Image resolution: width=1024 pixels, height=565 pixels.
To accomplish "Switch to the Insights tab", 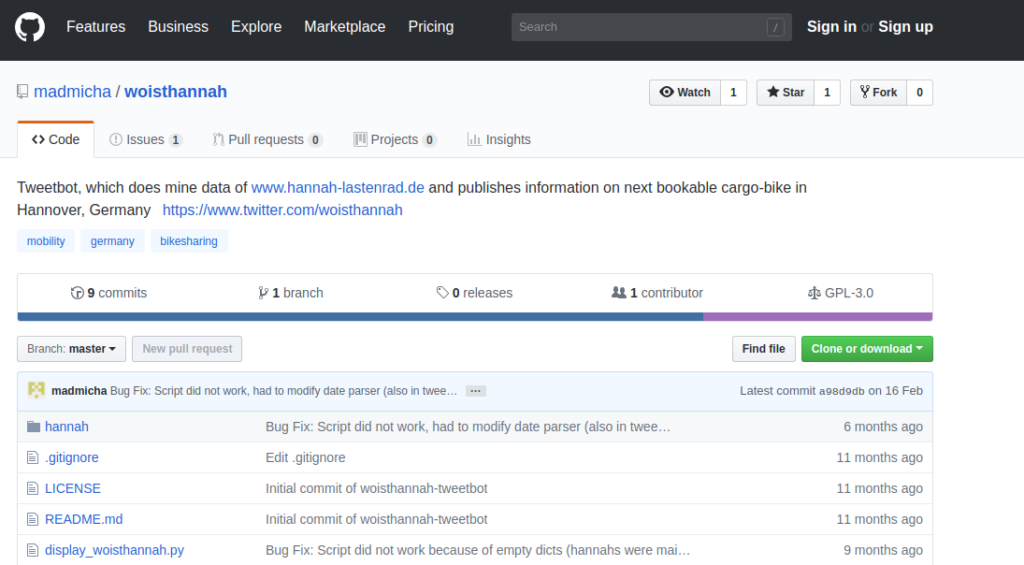I will point(500,140).
